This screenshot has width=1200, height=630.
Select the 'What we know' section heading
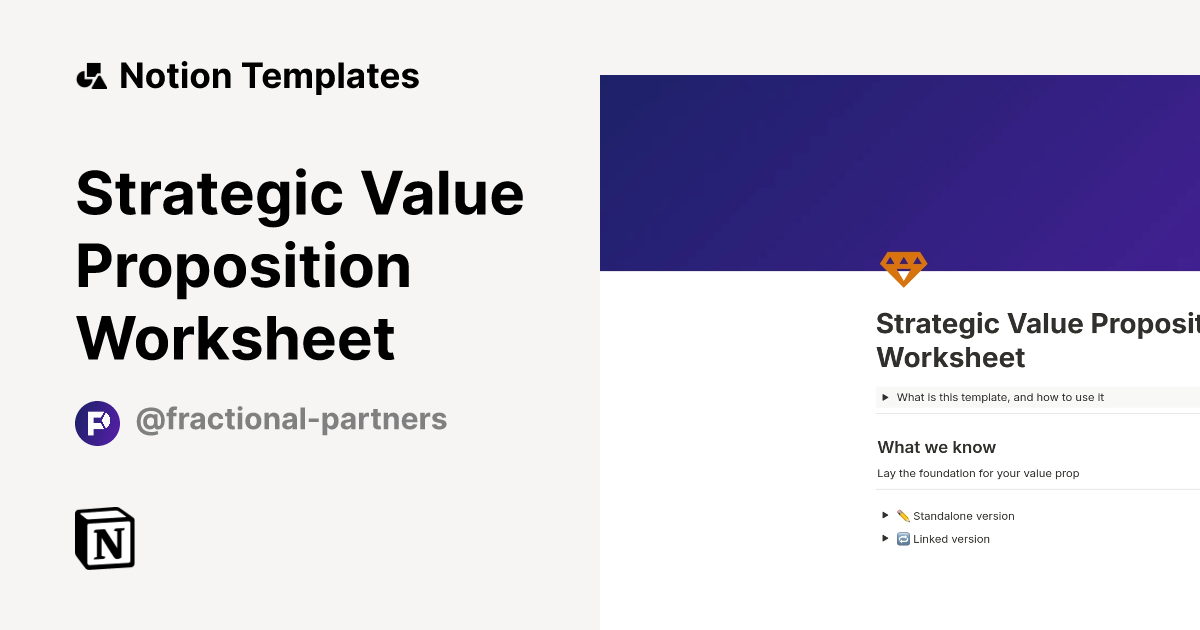(x=936, y=447)
